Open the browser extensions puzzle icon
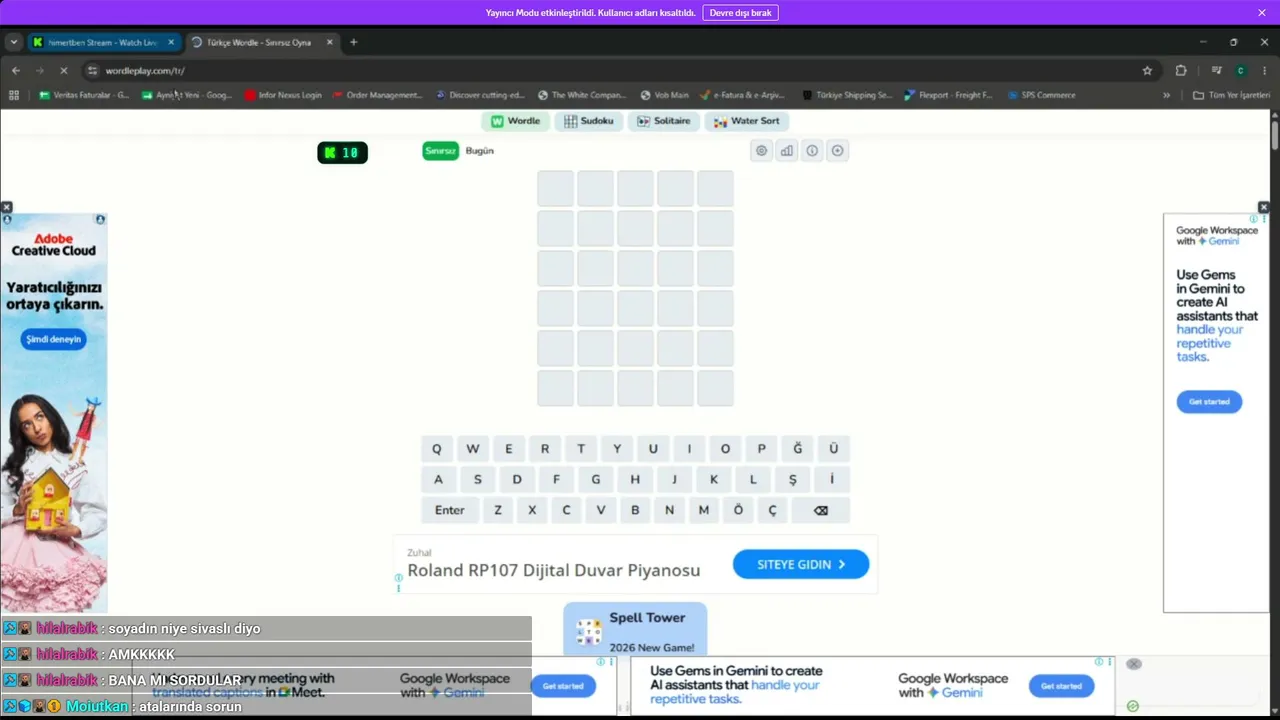Image resolution: width=1280 pixels, height=720 pixels. click(1181, 71)
